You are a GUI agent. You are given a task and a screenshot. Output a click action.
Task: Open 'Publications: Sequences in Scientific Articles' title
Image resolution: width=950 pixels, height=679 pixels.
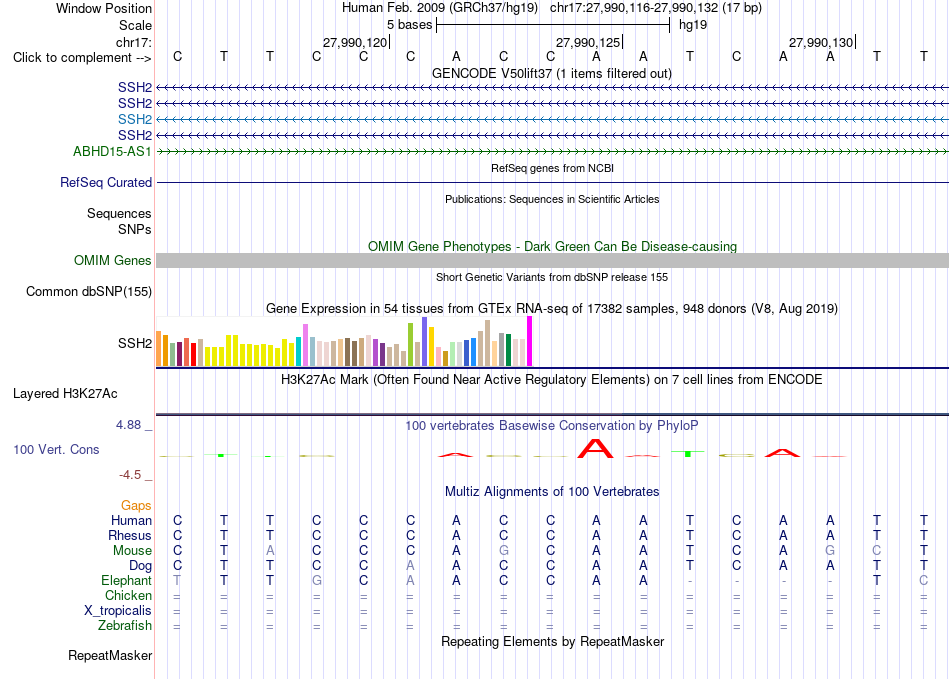[x=552, y=199]
